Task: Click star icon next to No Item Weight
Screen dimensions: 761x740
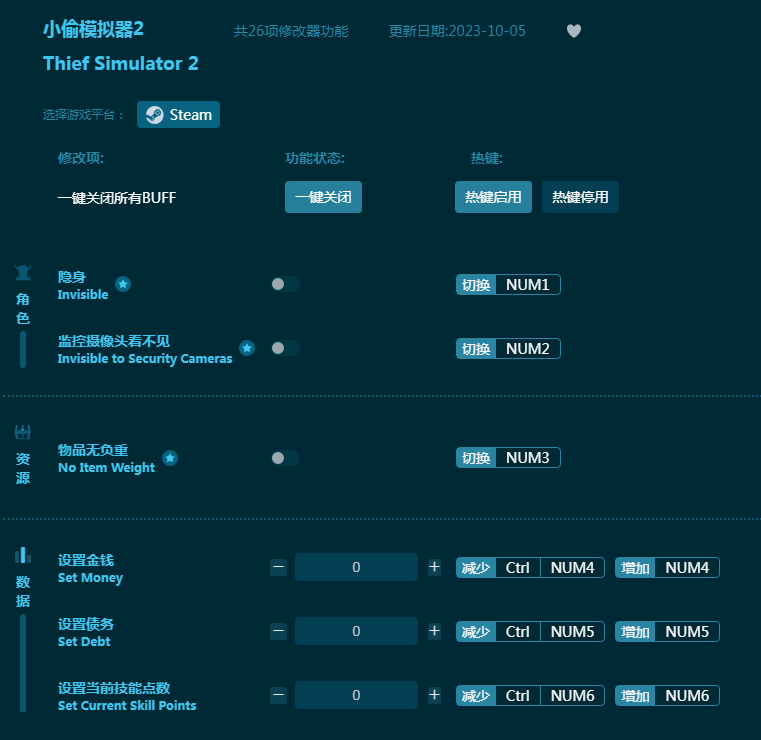Action: coord(170,458)
